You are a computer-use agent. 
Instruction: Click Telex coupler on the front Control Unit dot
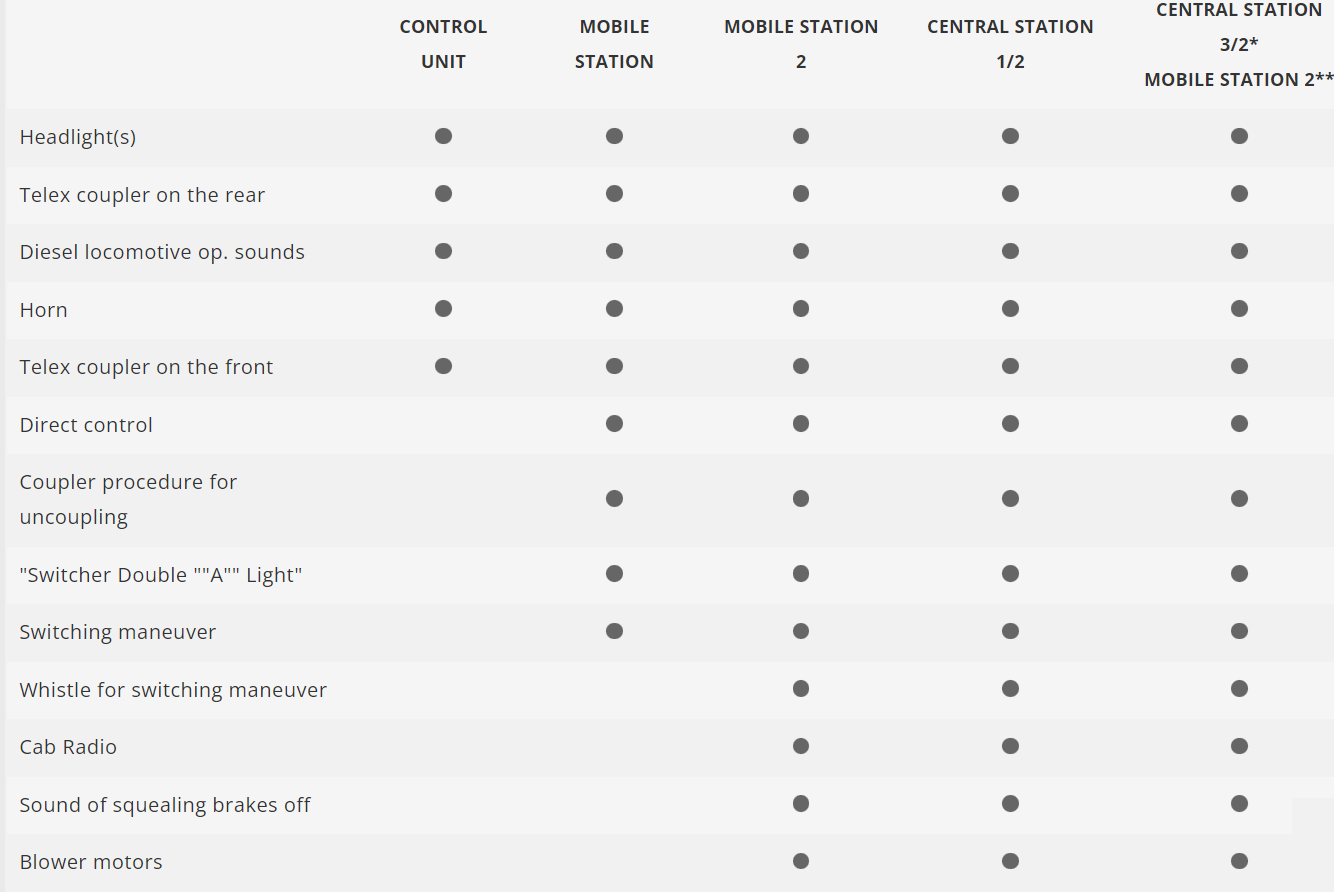pyautogui.click(x=443, y=366)
